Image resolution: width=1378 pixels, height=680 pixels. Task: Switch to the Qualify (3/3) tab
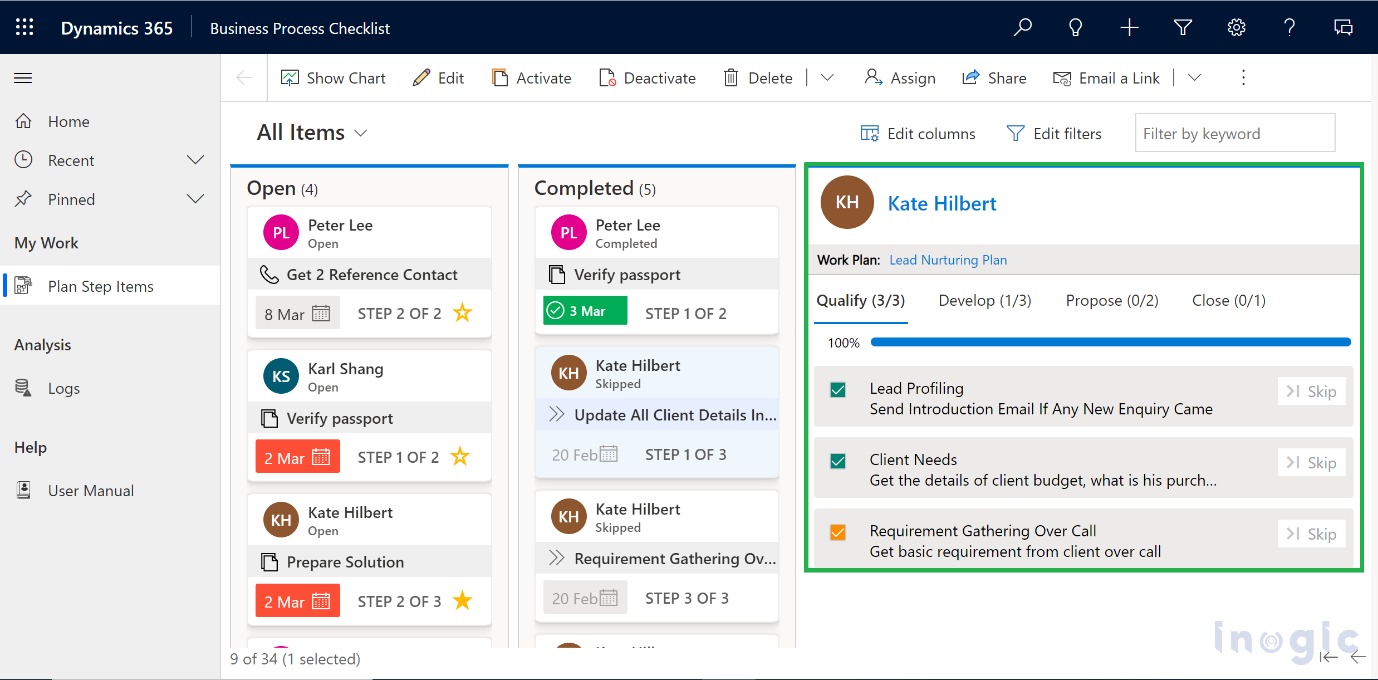(861, 301)
